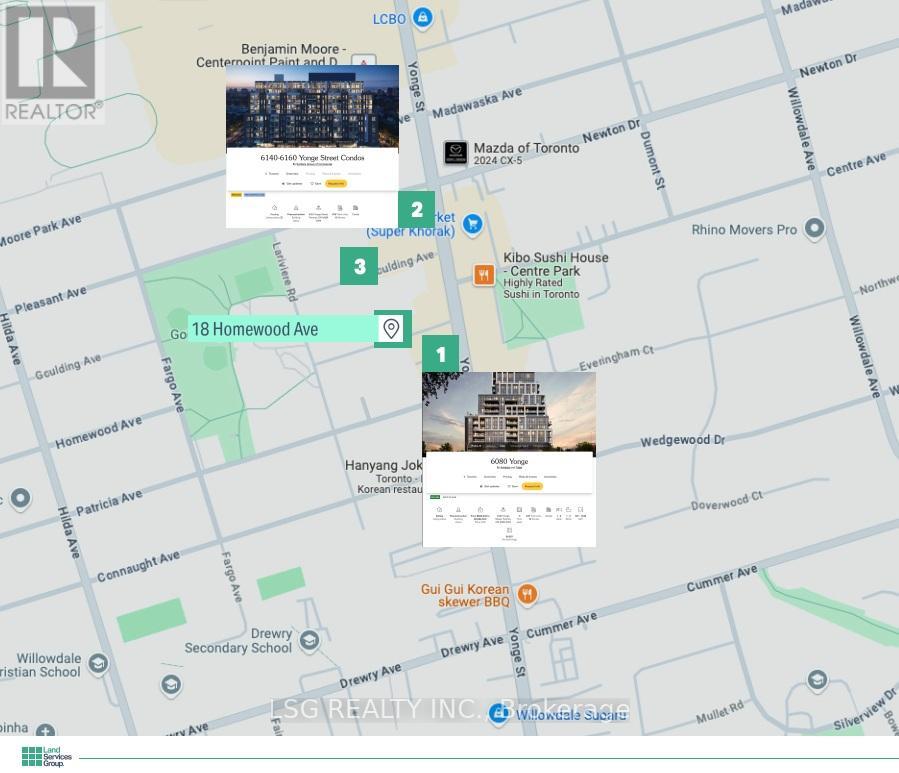This screenshot has height=773, width=899.
Task: Click the "Drewry Secondary School" label
Action: (x=238, y=641)
